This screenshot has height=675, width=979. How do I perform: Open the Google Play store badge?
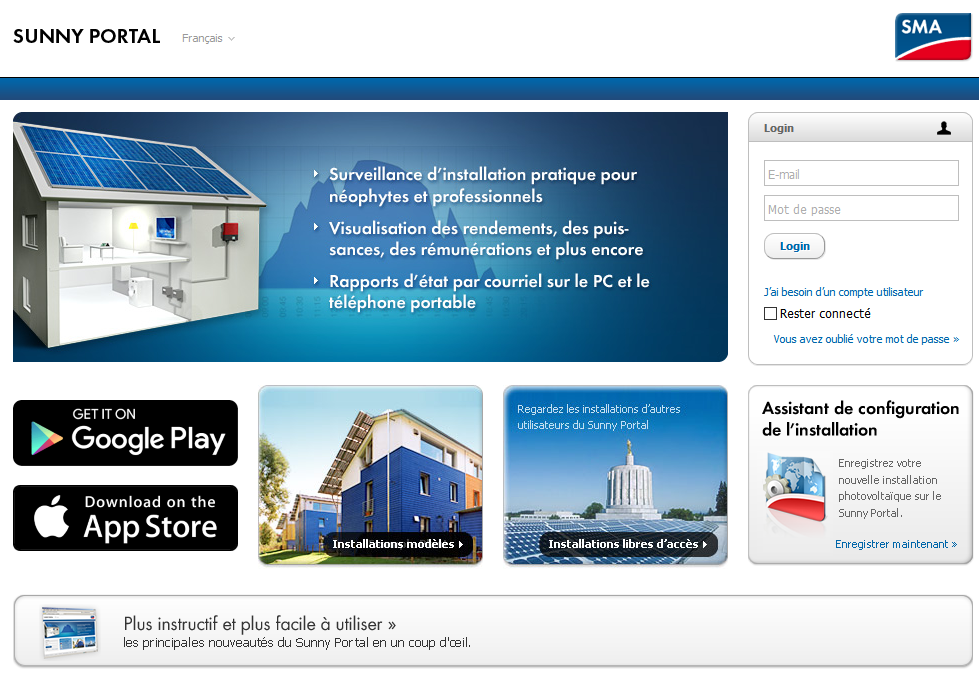(x=125, y=433)
